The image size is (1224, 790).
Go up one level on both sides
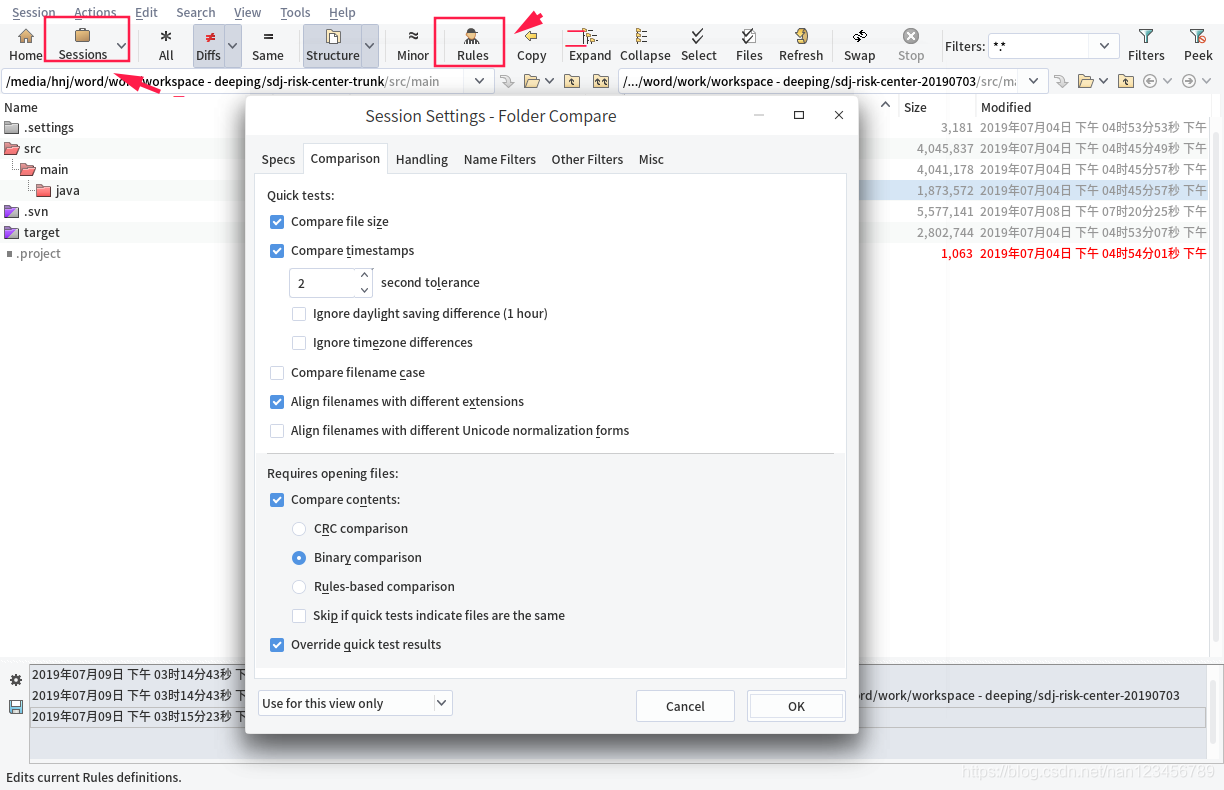point(601,81)
